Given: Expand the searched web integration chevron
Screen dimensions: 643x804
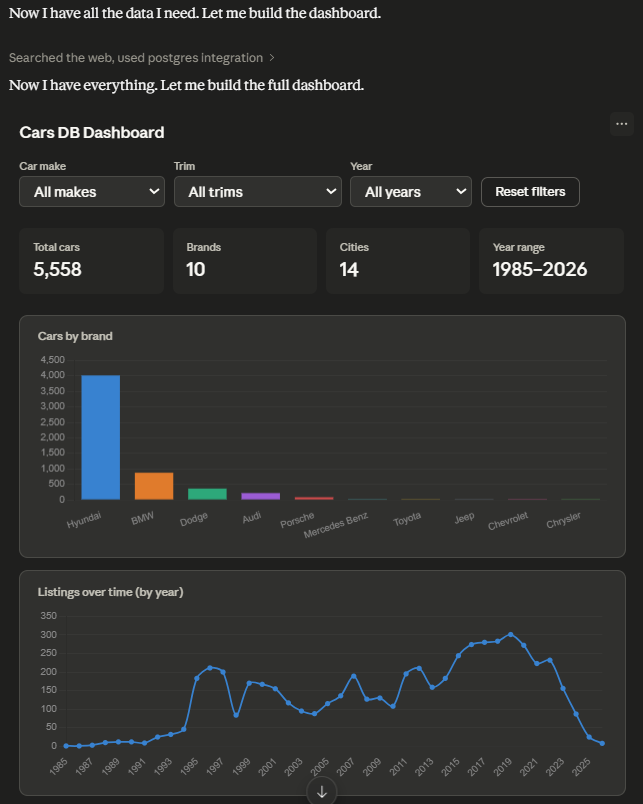Looking at the screenshot, I should [x=272, y=58].
